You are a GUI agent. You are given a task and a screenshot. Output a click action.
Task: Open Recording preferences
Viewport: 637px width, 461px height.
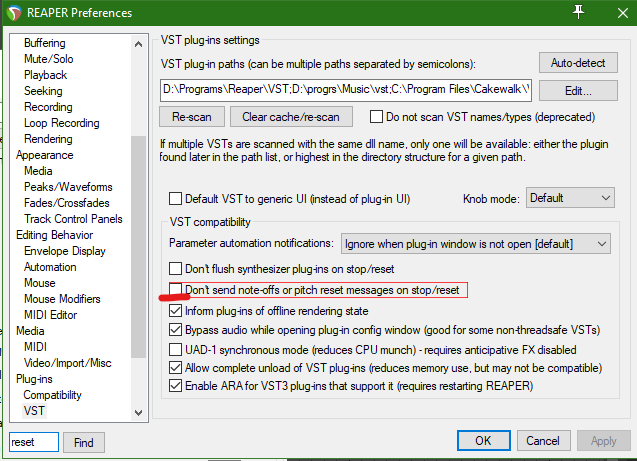(48, 107)
